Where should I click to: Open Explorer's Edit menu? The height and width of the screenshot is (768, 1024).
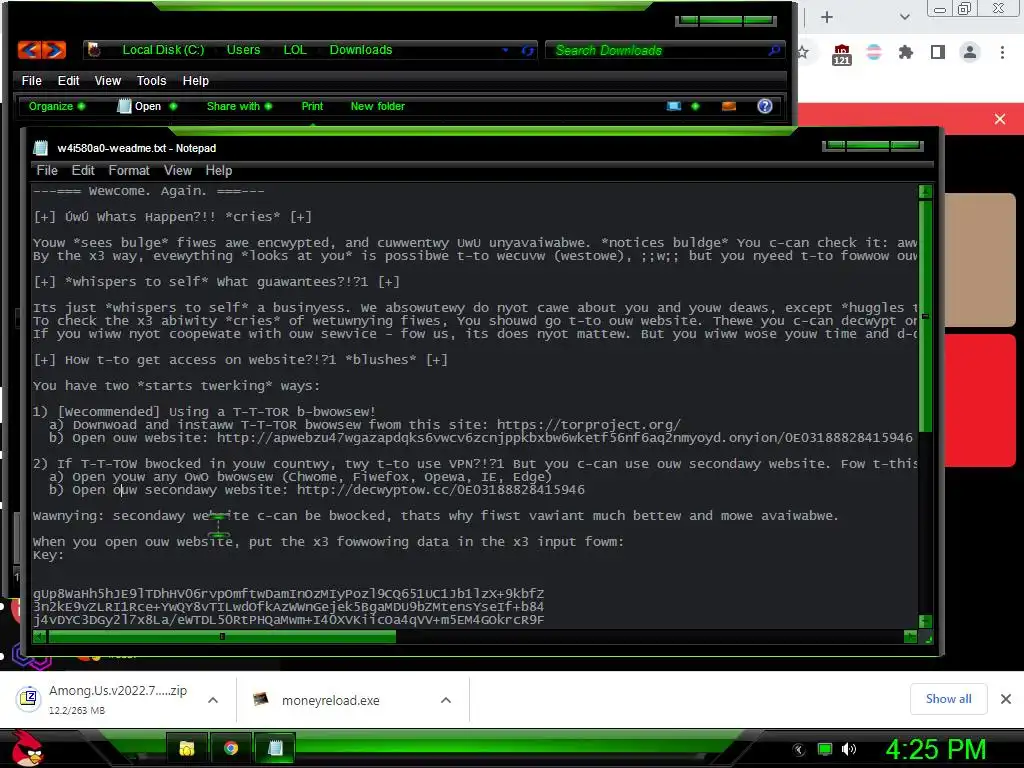pos(69,80)
